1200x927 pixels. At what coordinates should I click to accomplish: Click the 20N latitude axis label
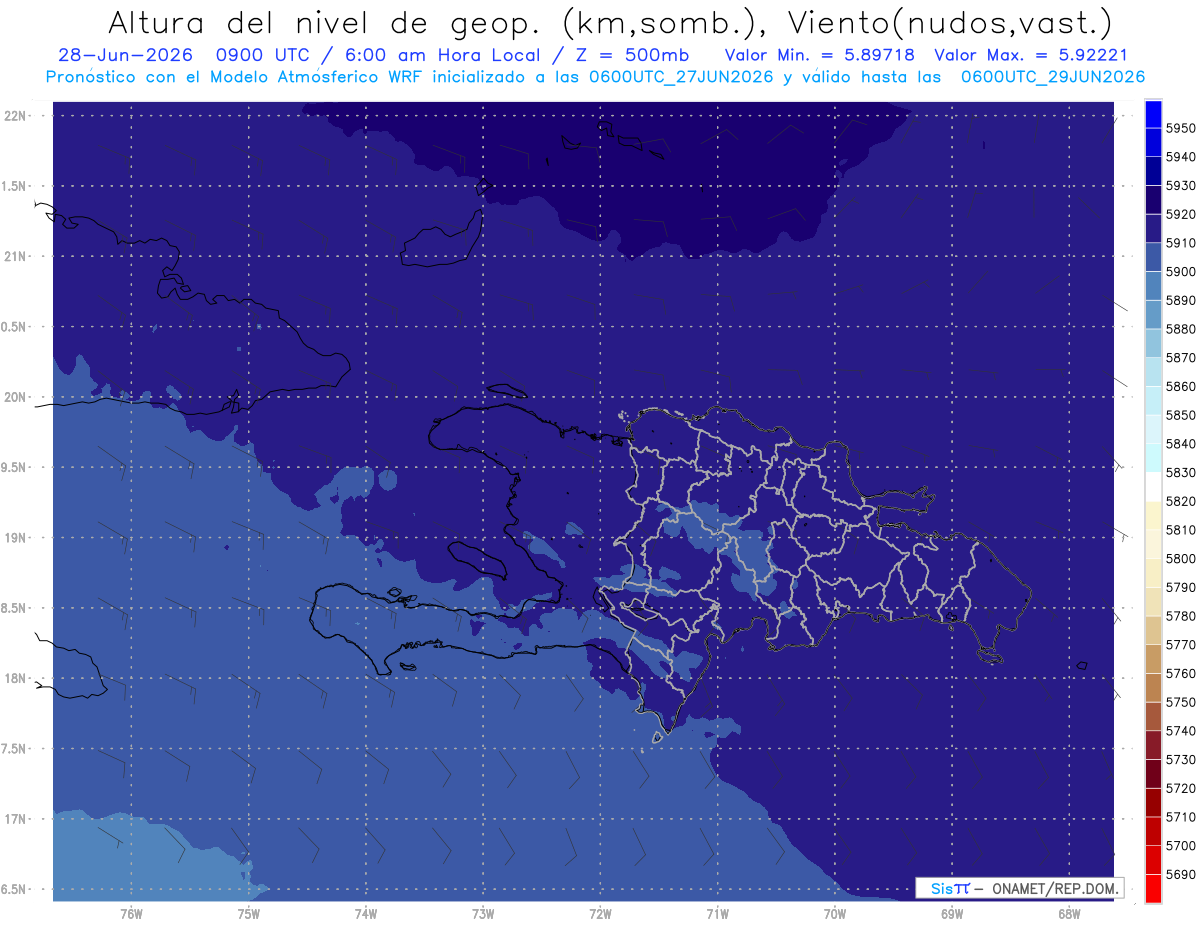[17, 397]
